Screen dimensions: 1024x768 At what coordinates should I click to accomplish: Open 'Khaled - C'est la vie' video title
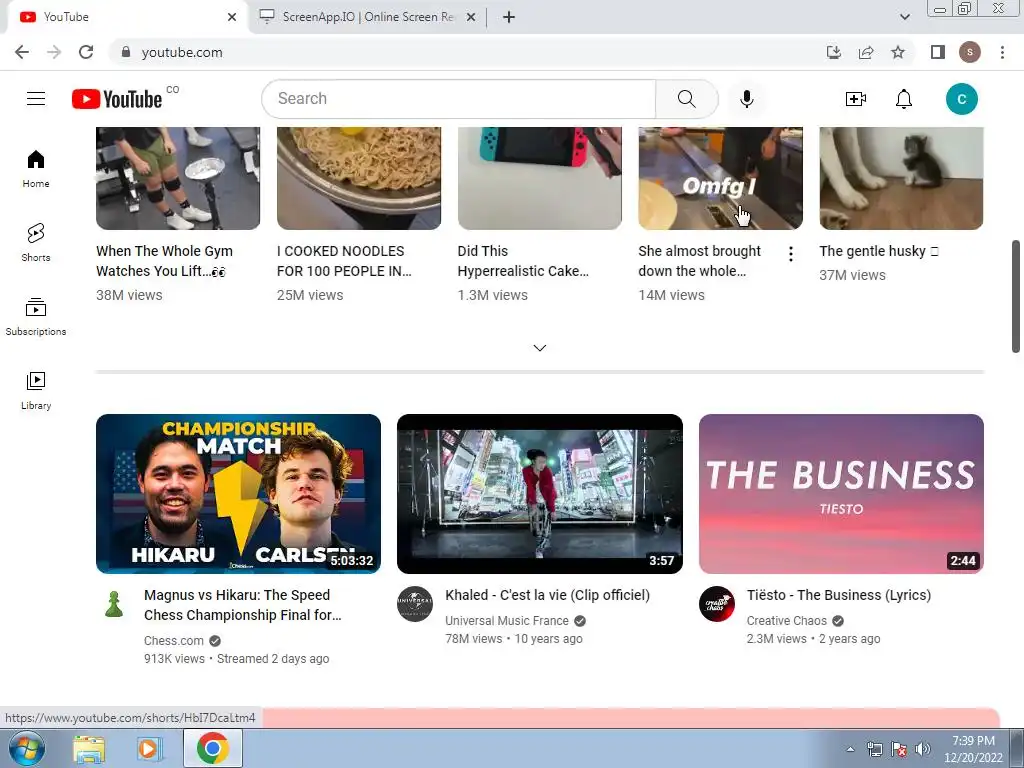click(x=547, y=595)
